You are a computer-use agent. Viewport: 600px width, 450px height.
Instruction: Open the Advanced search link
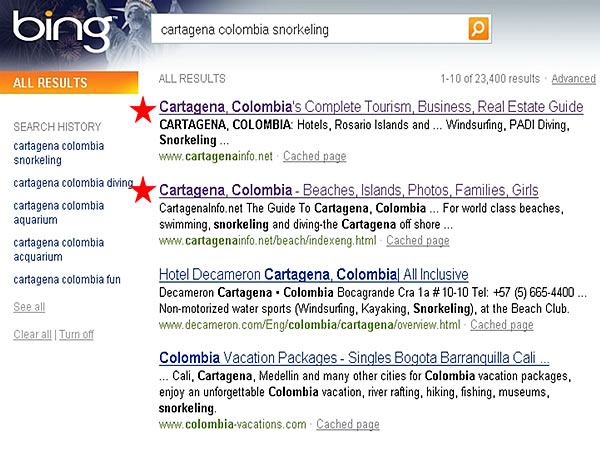click(573, 79)
